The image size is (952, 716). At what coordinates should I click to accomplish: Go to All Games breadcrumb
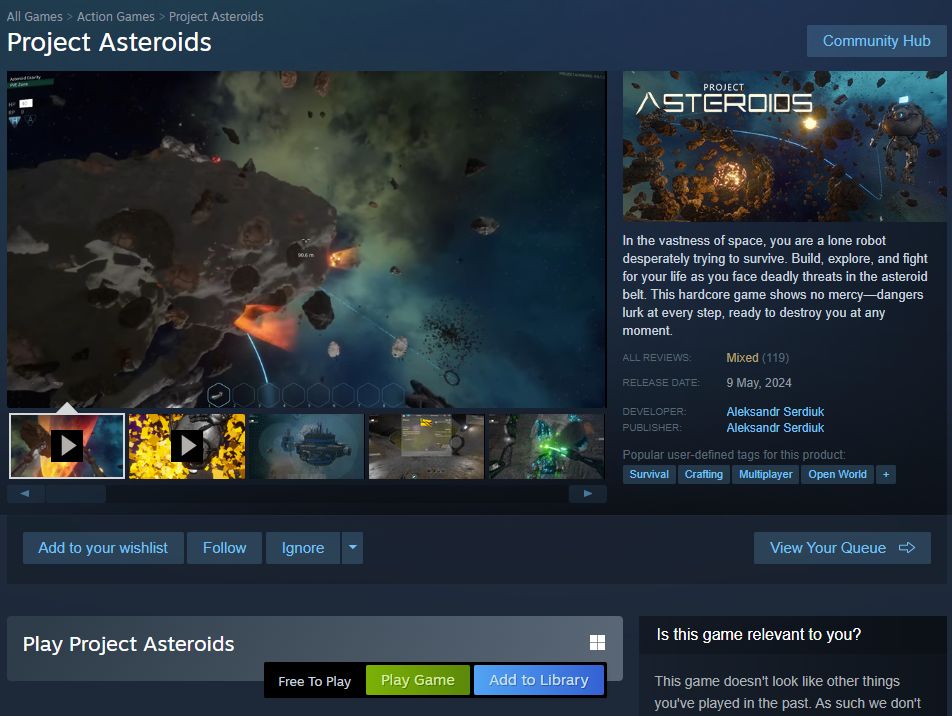(35, 16)
